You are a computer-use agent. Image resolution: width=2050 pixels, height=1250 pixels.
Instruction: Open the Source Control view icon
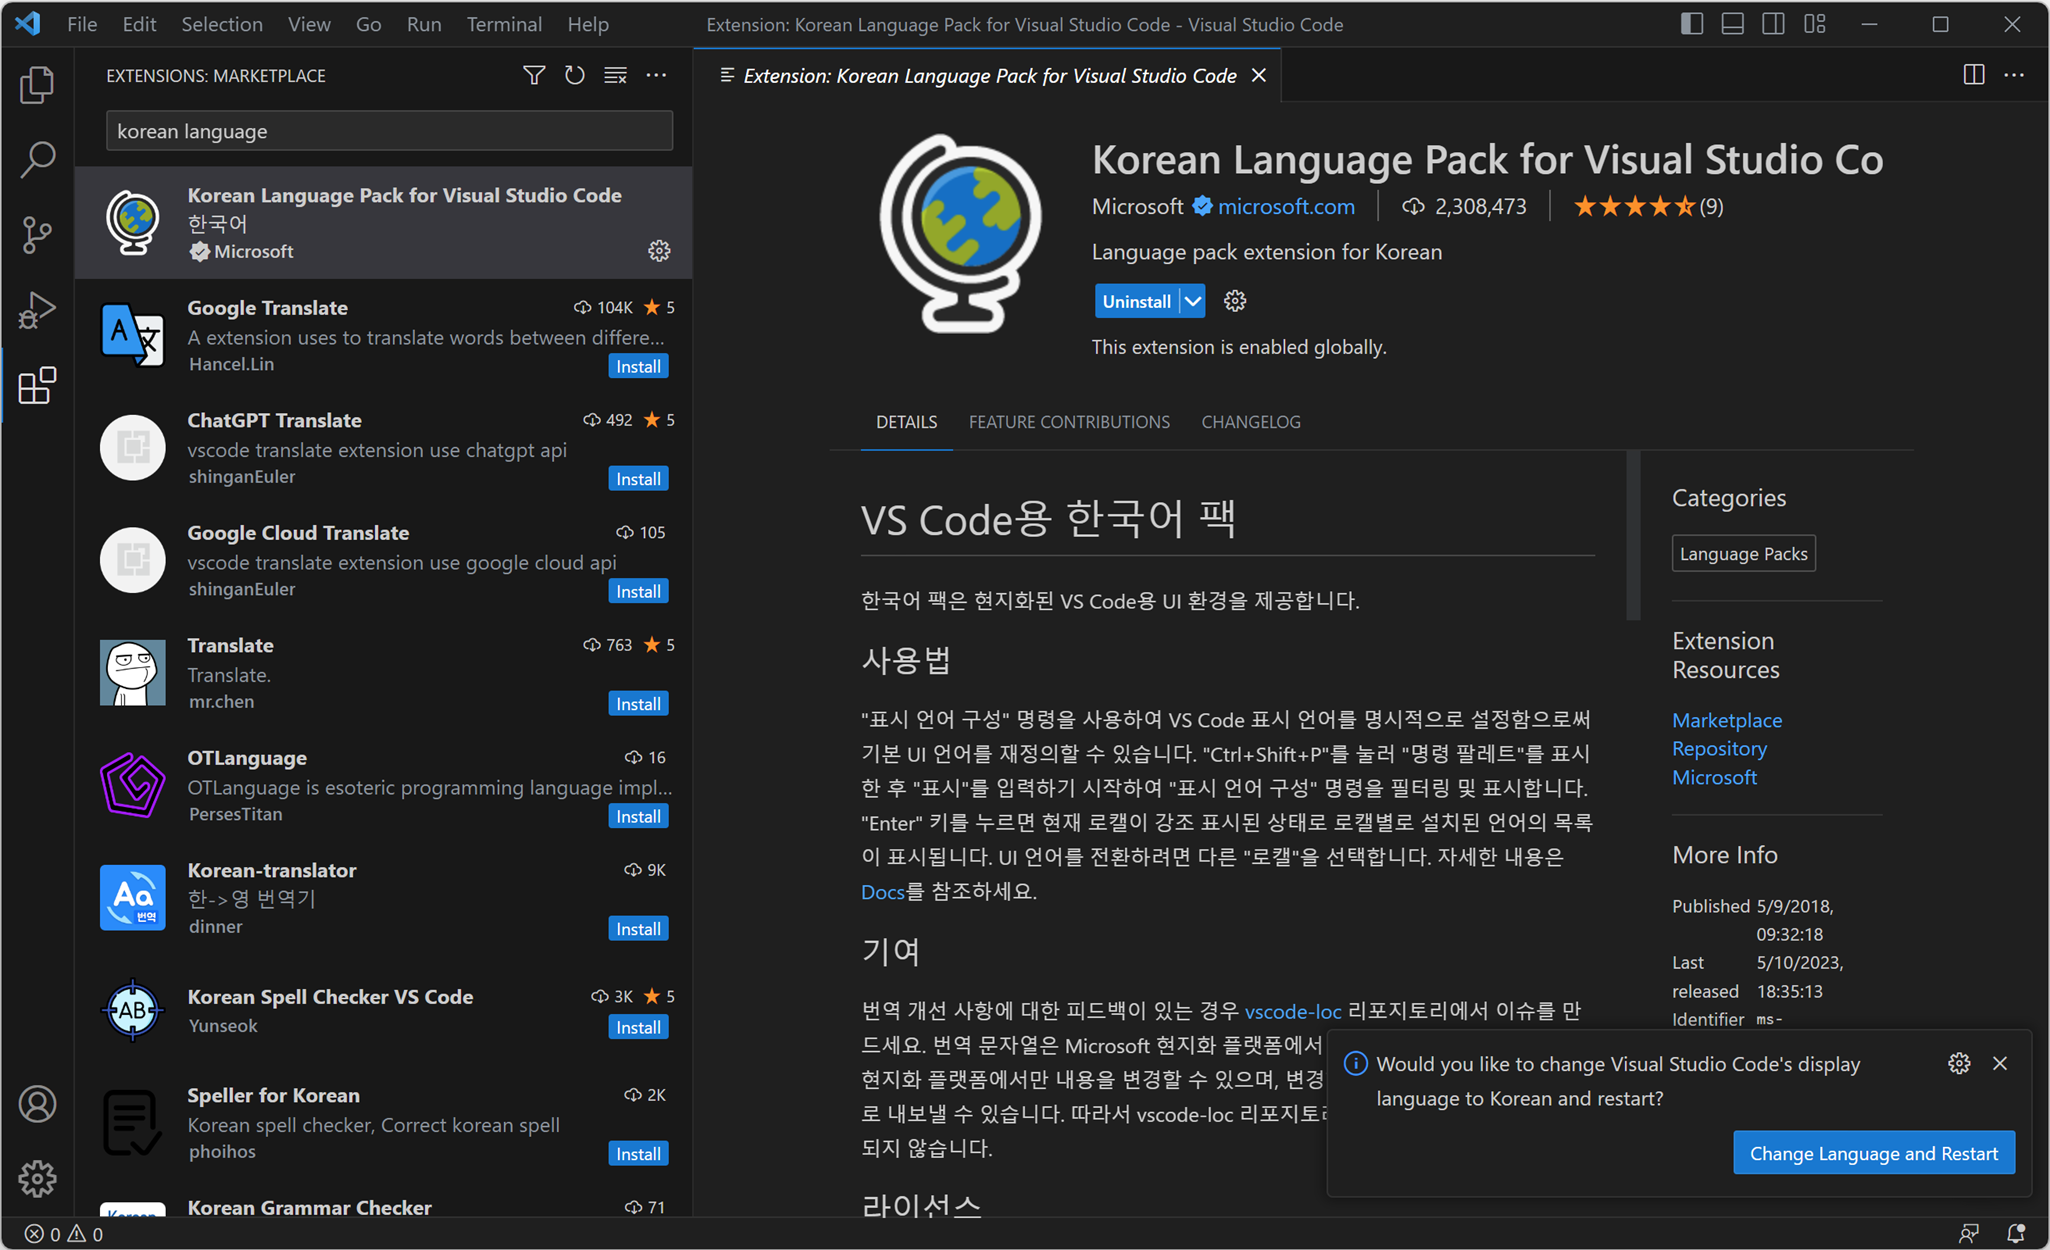tap(37, 235)
